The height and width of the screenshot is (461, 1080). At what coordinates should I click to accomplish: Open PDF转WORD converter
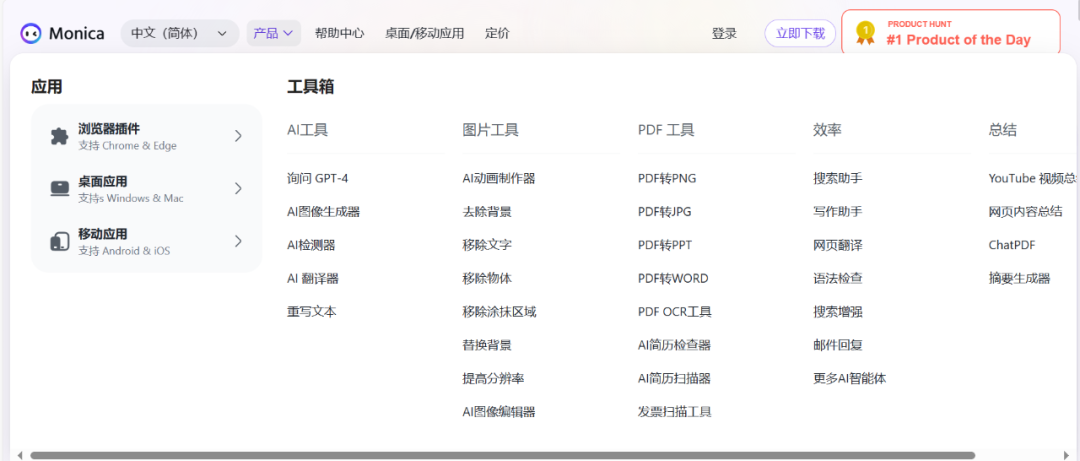(673, 278)
